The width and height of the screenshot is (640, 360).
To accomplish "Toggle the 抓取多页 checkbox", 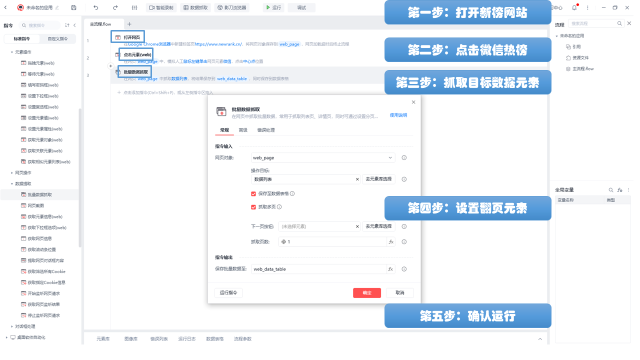I will [253, 207].
